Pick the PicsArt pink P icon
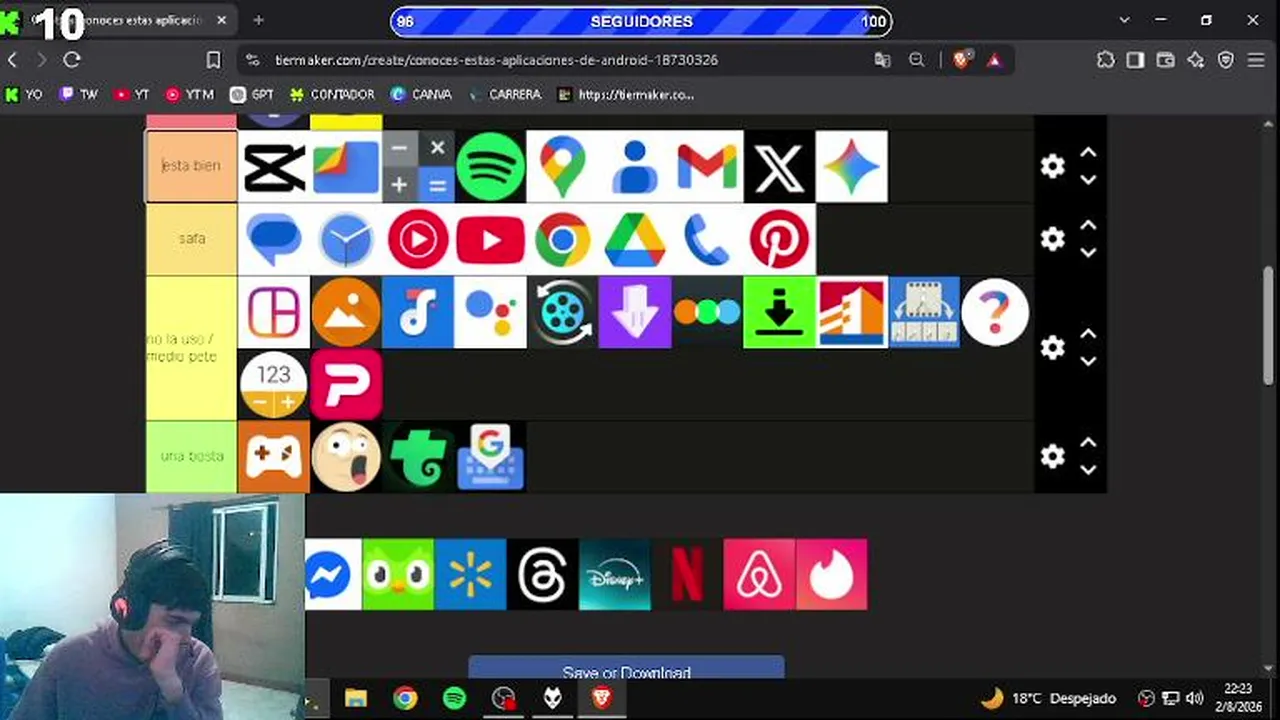Viewport: 1280px width, 720px height. (346, 384)
